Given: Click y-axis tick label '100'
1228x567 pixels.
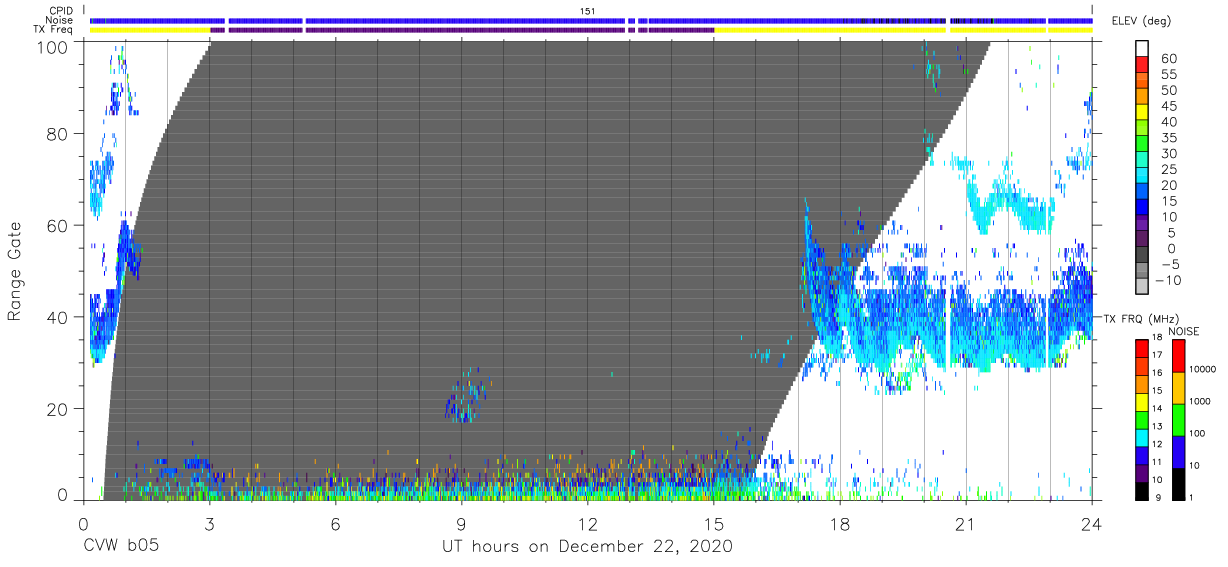Looking at the screenshot, I should click(53, 46).
